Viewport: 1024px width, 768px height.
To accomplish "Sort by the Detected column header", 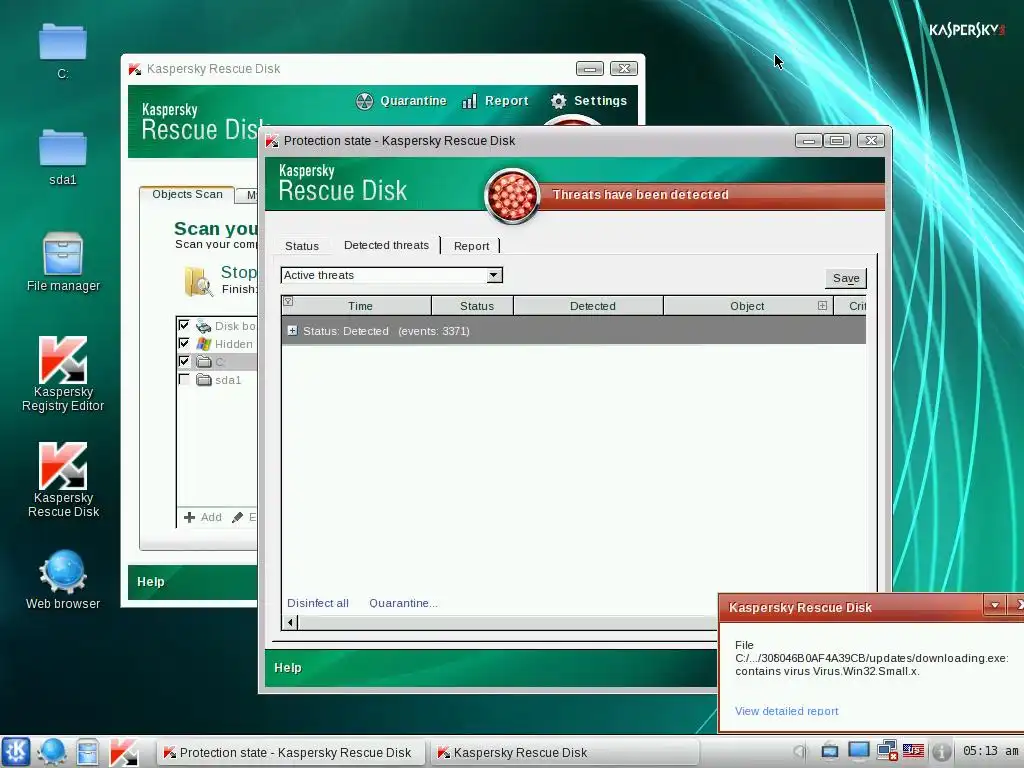I will pyautogui.click(x=588, y=306).
